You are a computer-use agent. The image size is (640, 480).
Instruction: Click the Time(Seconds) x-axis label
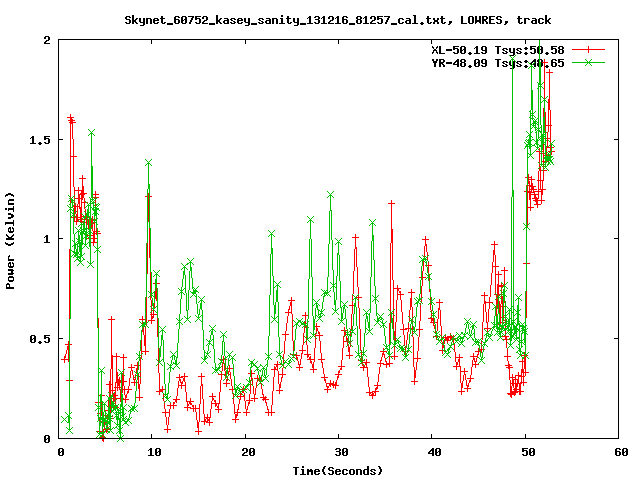[338, 471]
